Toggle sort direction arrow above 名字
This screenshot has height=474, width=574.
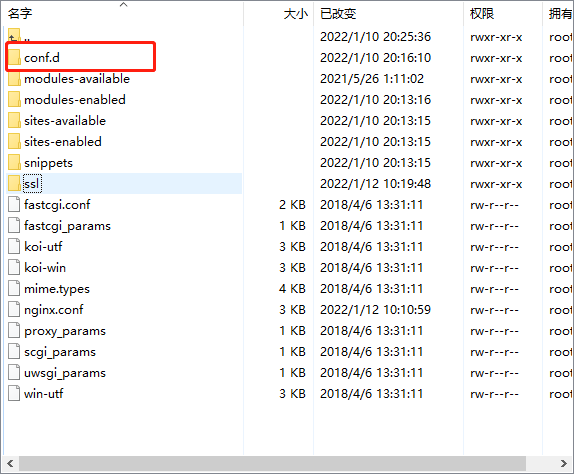124,4
